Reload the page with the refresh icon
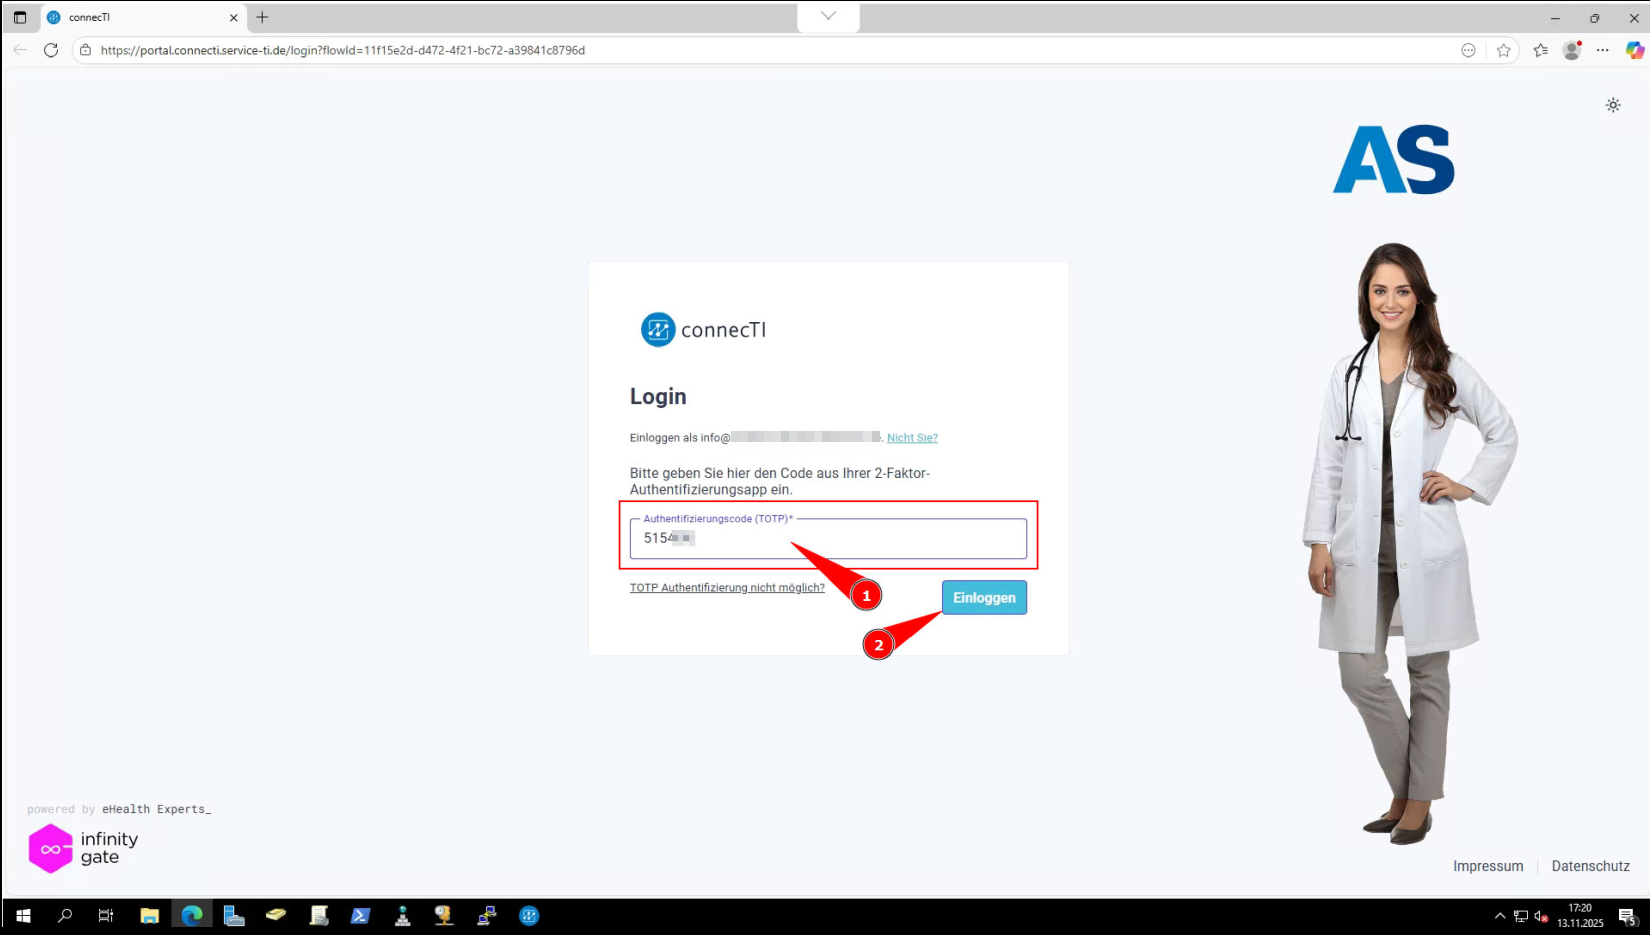Image resolution: width=1650 pixels, height=935 pixels. point(51,50)
